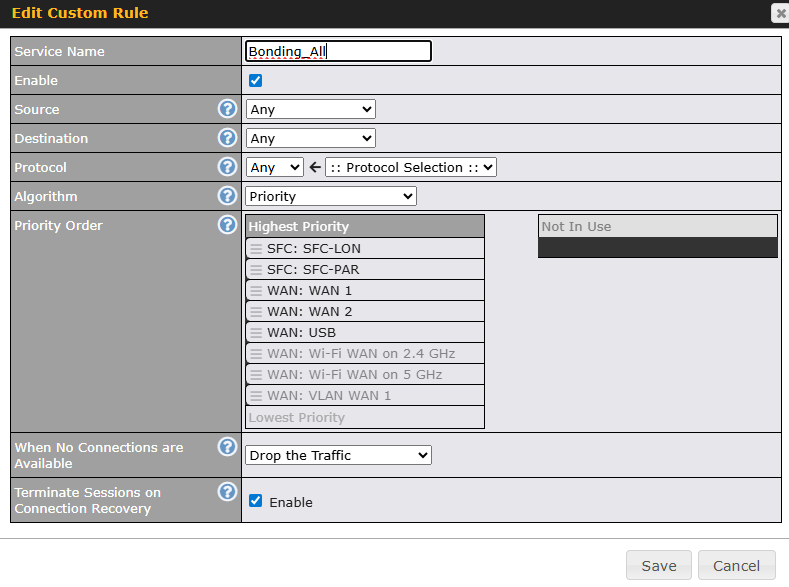Click the drag handle for WAN: USB
The width and height of the screenshot is (789, 587).
[x=256, y=333]
